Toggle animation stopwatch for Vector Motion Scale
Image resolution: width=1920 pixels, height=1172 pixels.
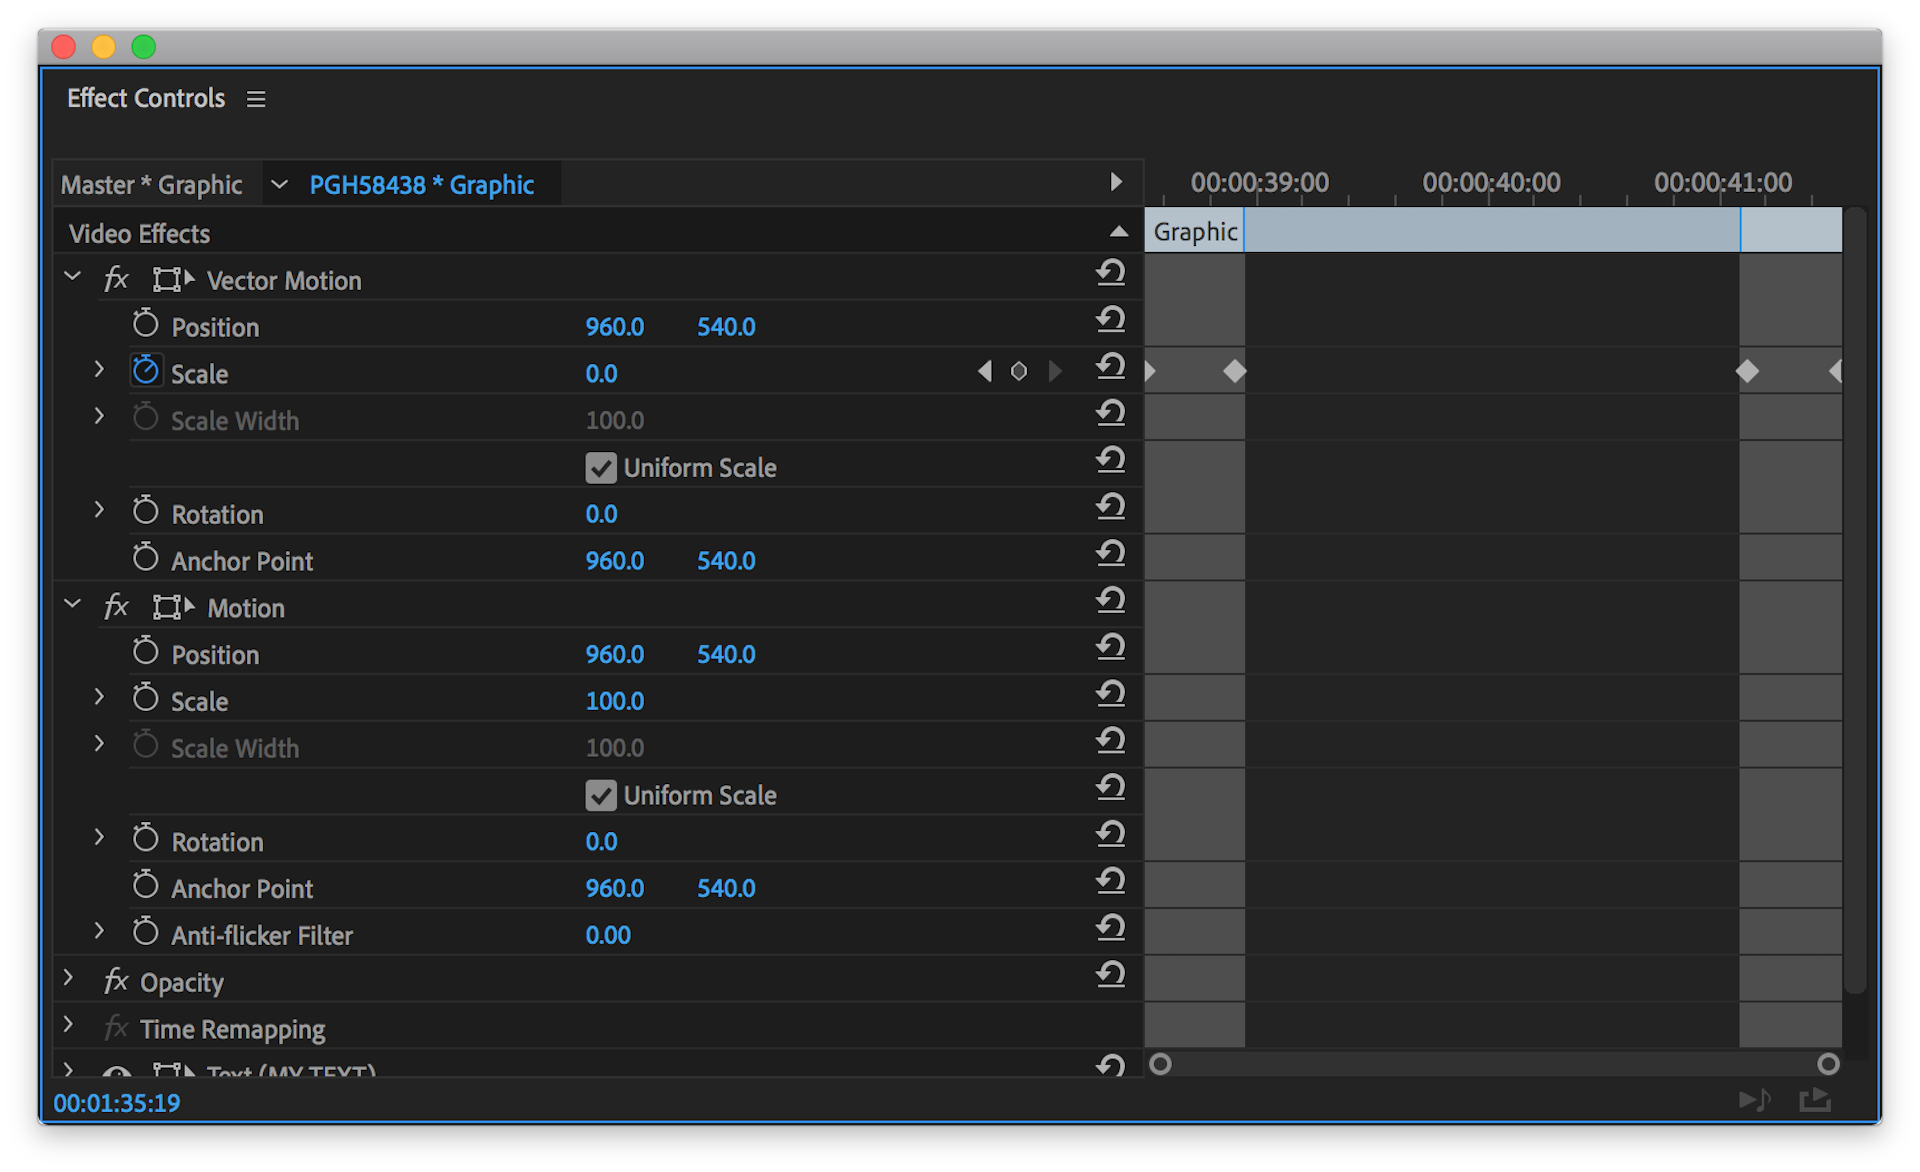point(146,371)
